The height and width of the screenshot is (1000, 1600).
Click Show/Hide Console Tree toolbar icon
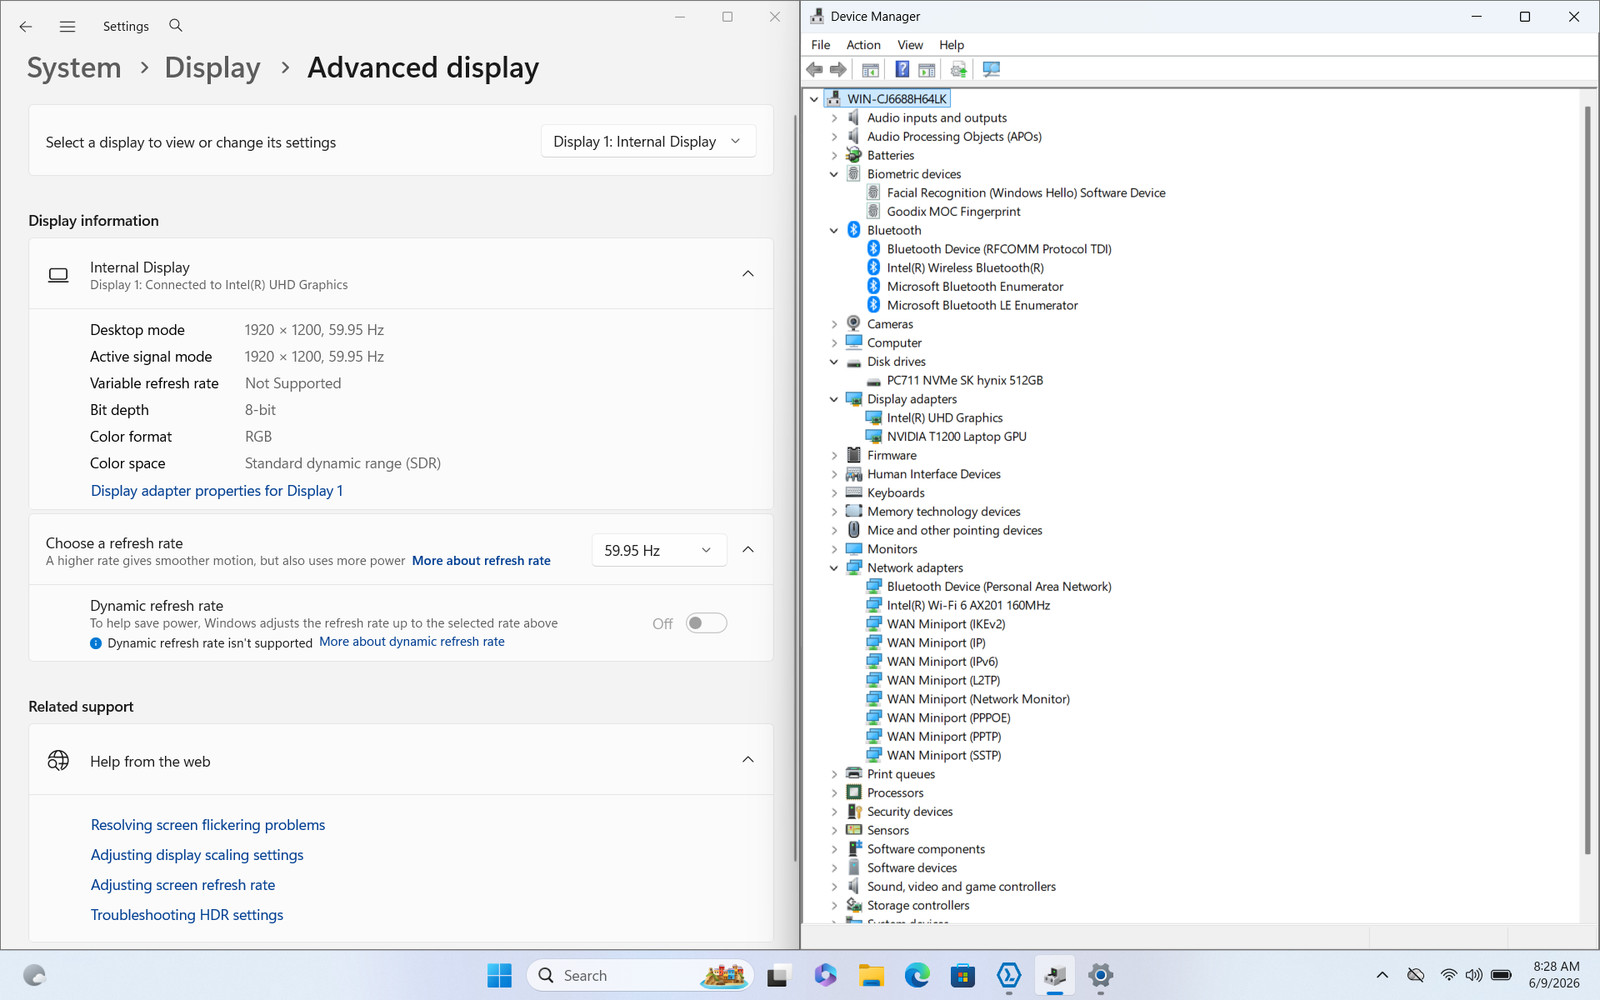(870, 69)
